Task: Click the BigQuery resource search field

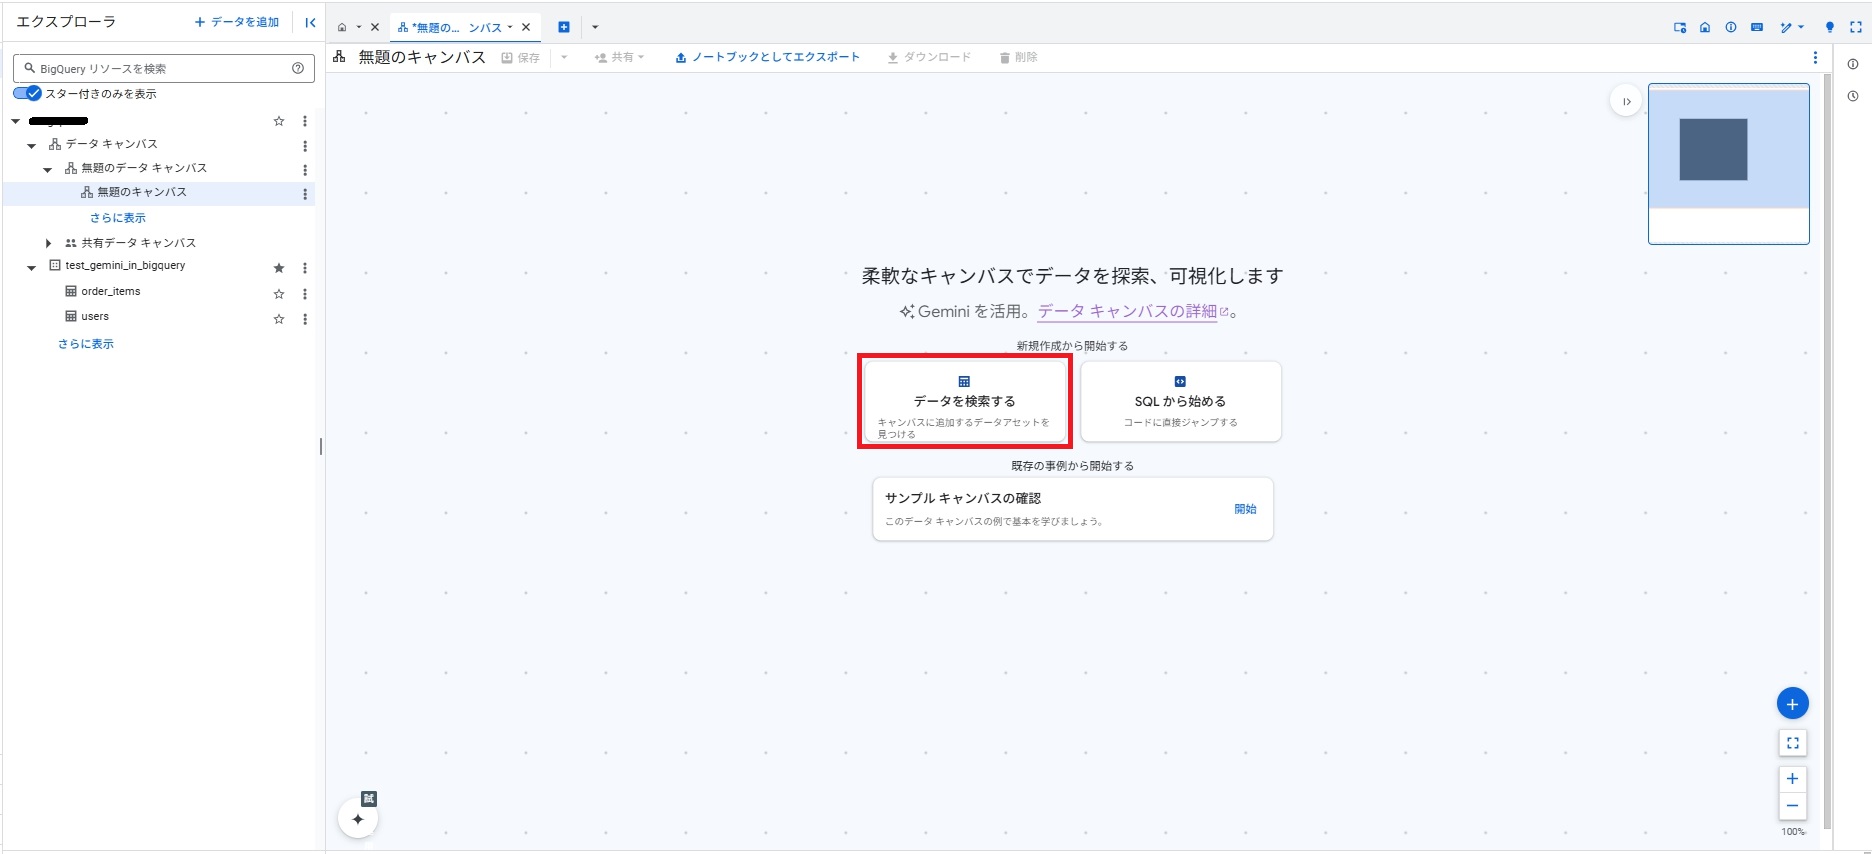Action: point(160,68)
